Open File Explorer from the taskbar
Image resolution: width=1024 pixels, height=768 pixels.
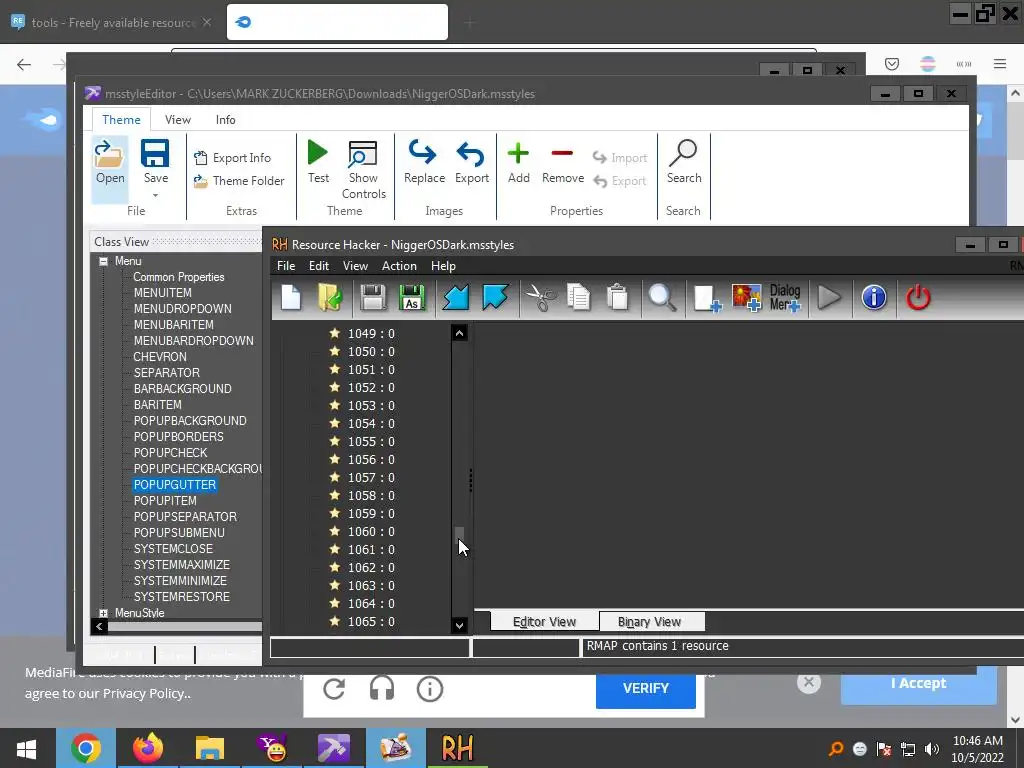point(210,748)
